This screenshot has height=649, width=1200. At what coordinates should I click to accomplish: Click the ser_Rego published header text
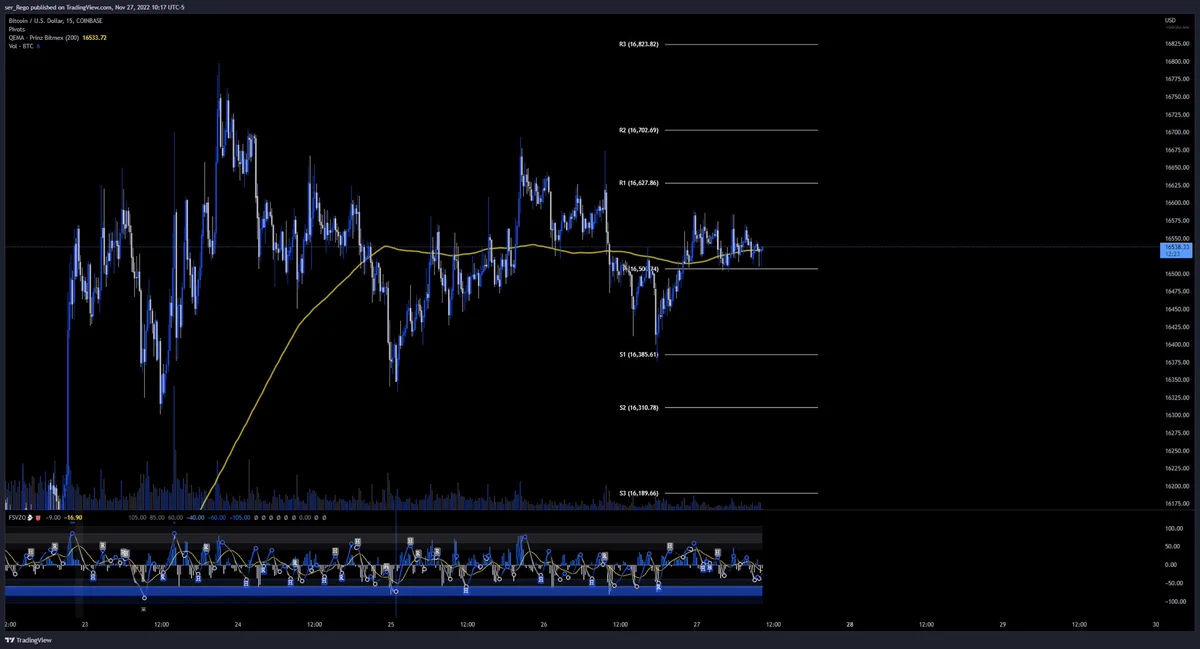(94, 7)
